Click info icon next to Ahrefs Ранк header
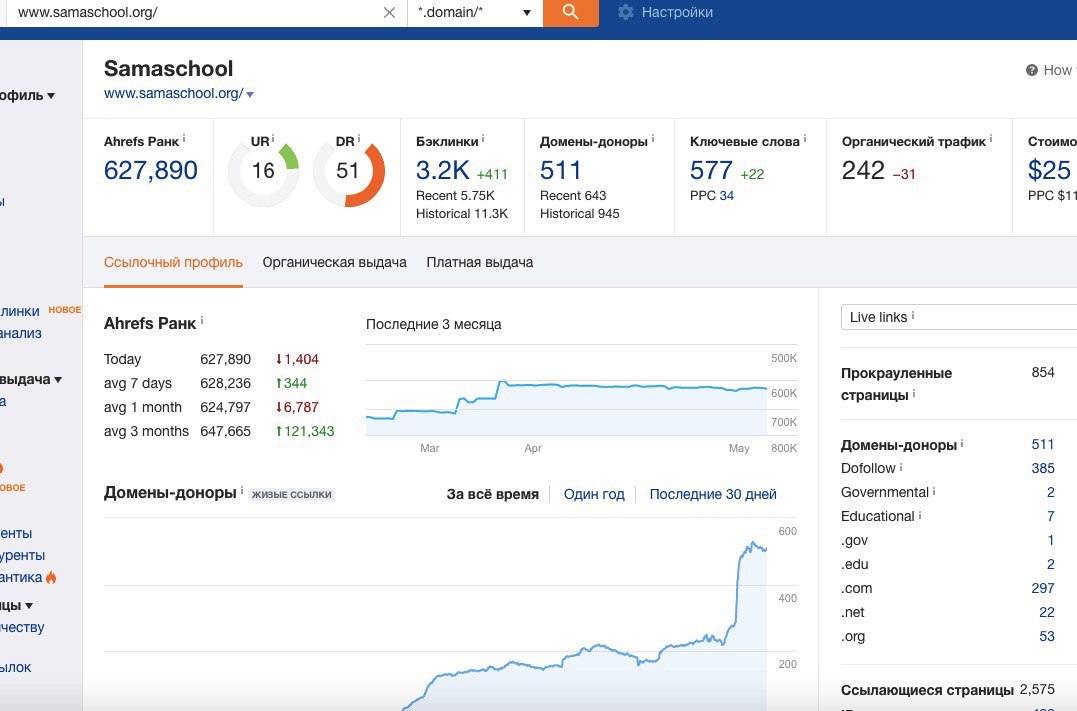The image size is (1077, 711). click(x=184, y=139)
